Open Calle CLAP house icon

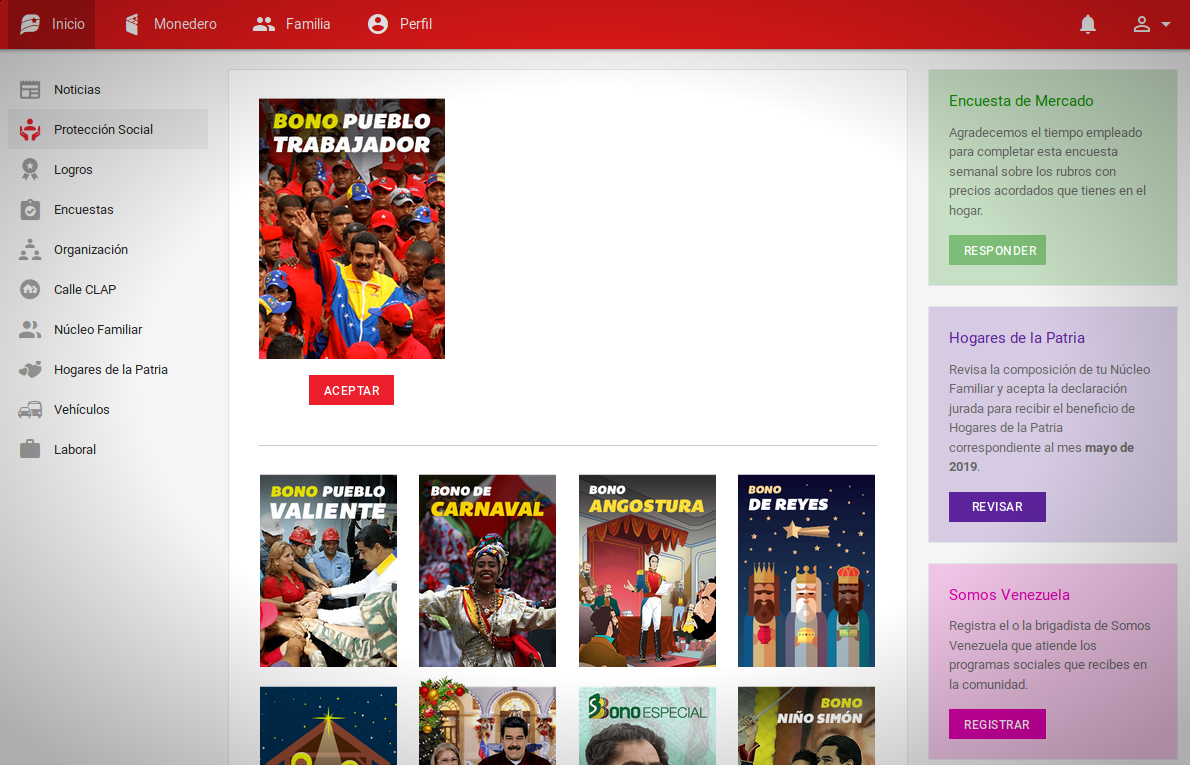30,290
